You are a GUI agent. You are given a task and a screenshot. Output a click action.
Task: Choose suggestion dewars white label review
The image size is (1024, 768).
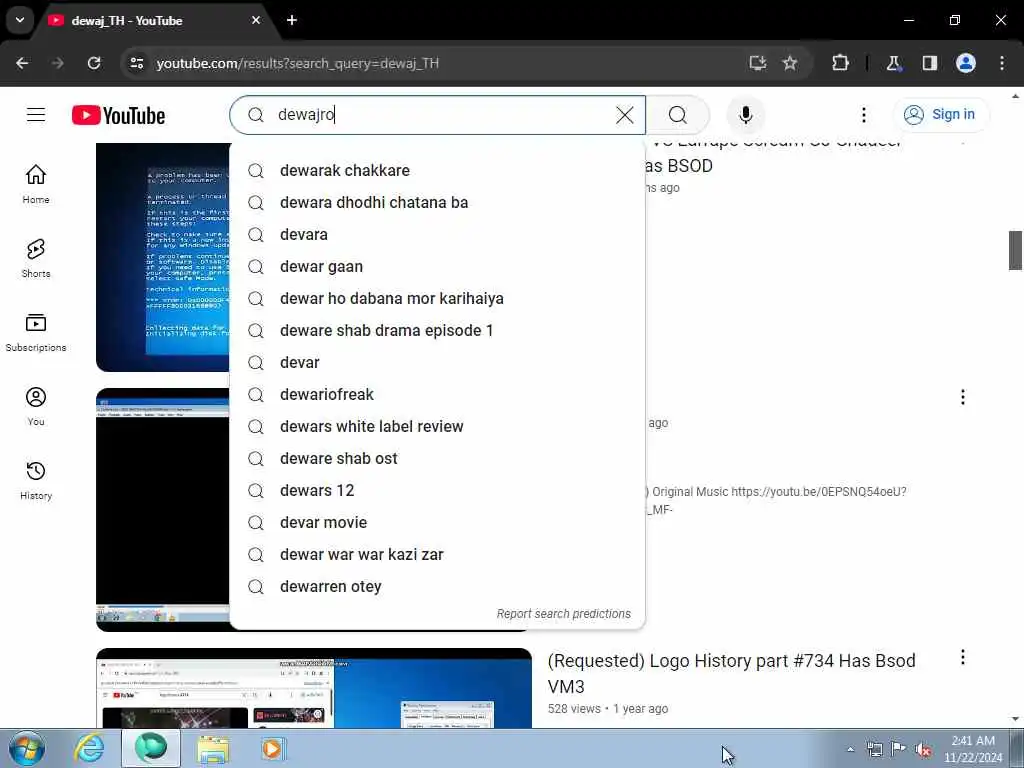[438, 426]
